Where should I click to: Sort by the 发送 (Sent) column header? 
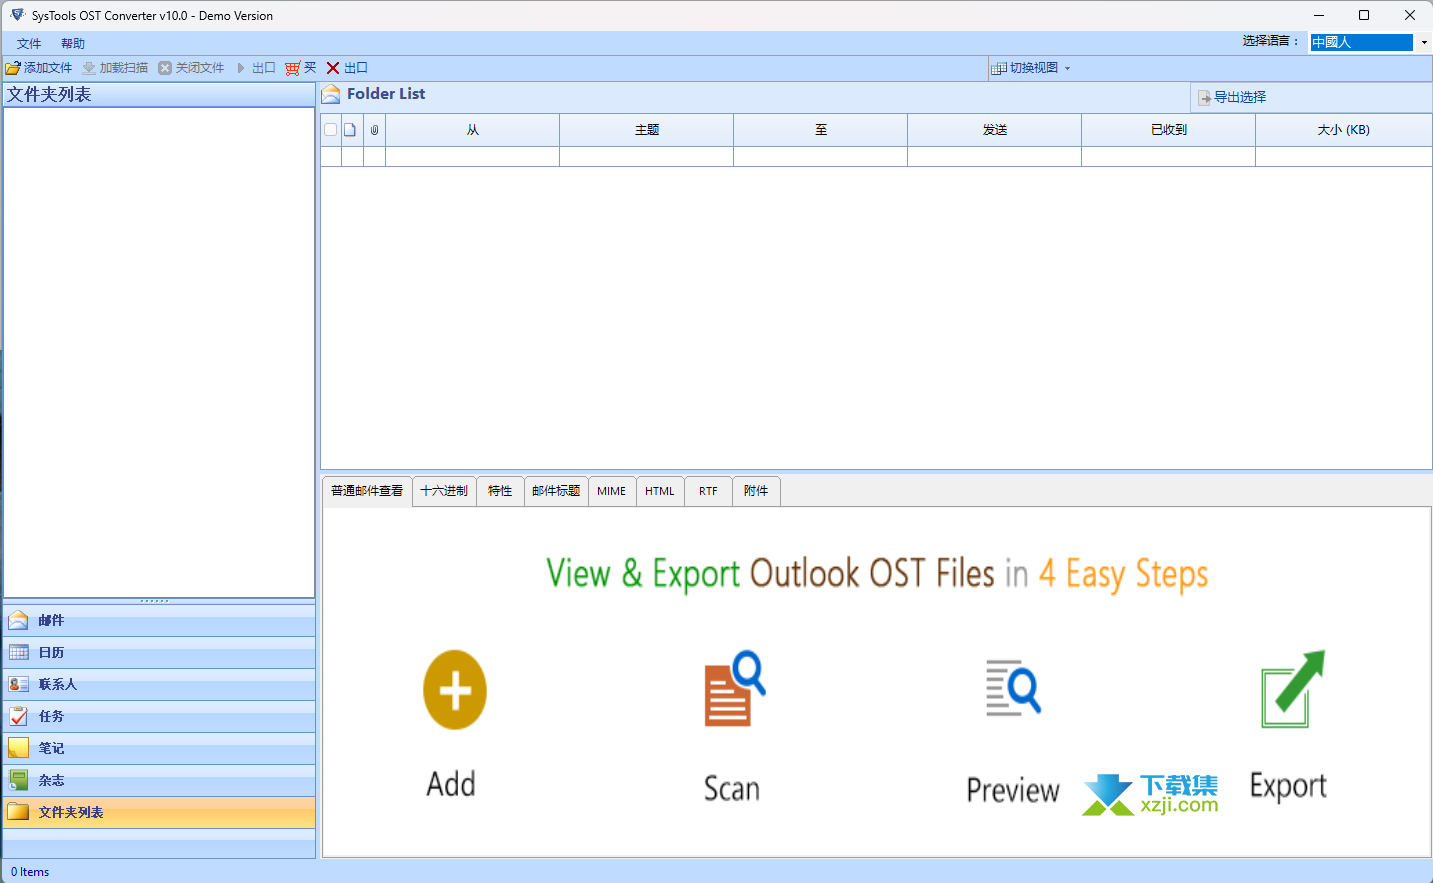click(x=995, y=130)
